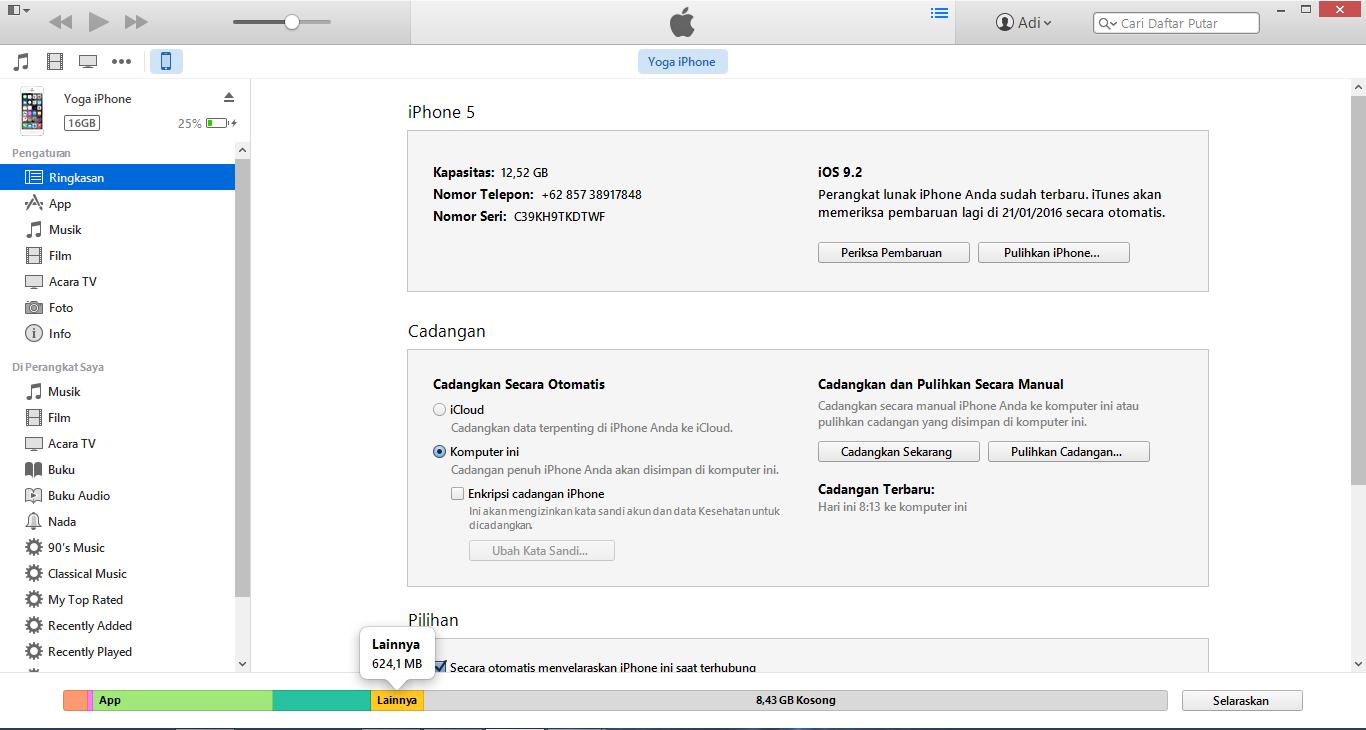1366x730 pixels.
Task: Click the main pane scrollbar up arrow
Action: [1358, 88]
